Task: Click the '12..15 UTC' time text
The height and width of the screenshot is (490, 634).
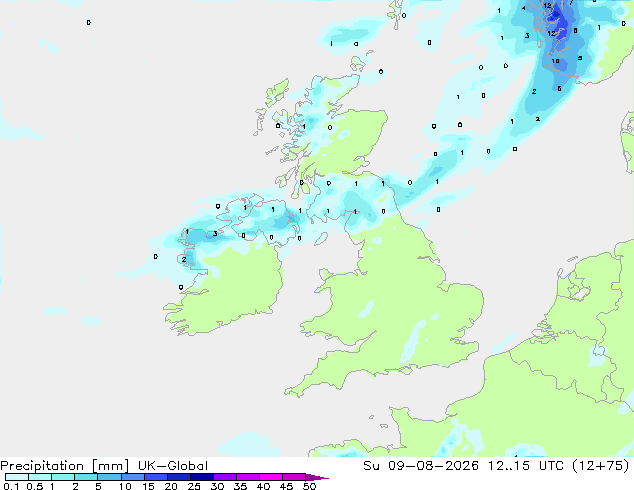Action: click(x=525, y=466)
